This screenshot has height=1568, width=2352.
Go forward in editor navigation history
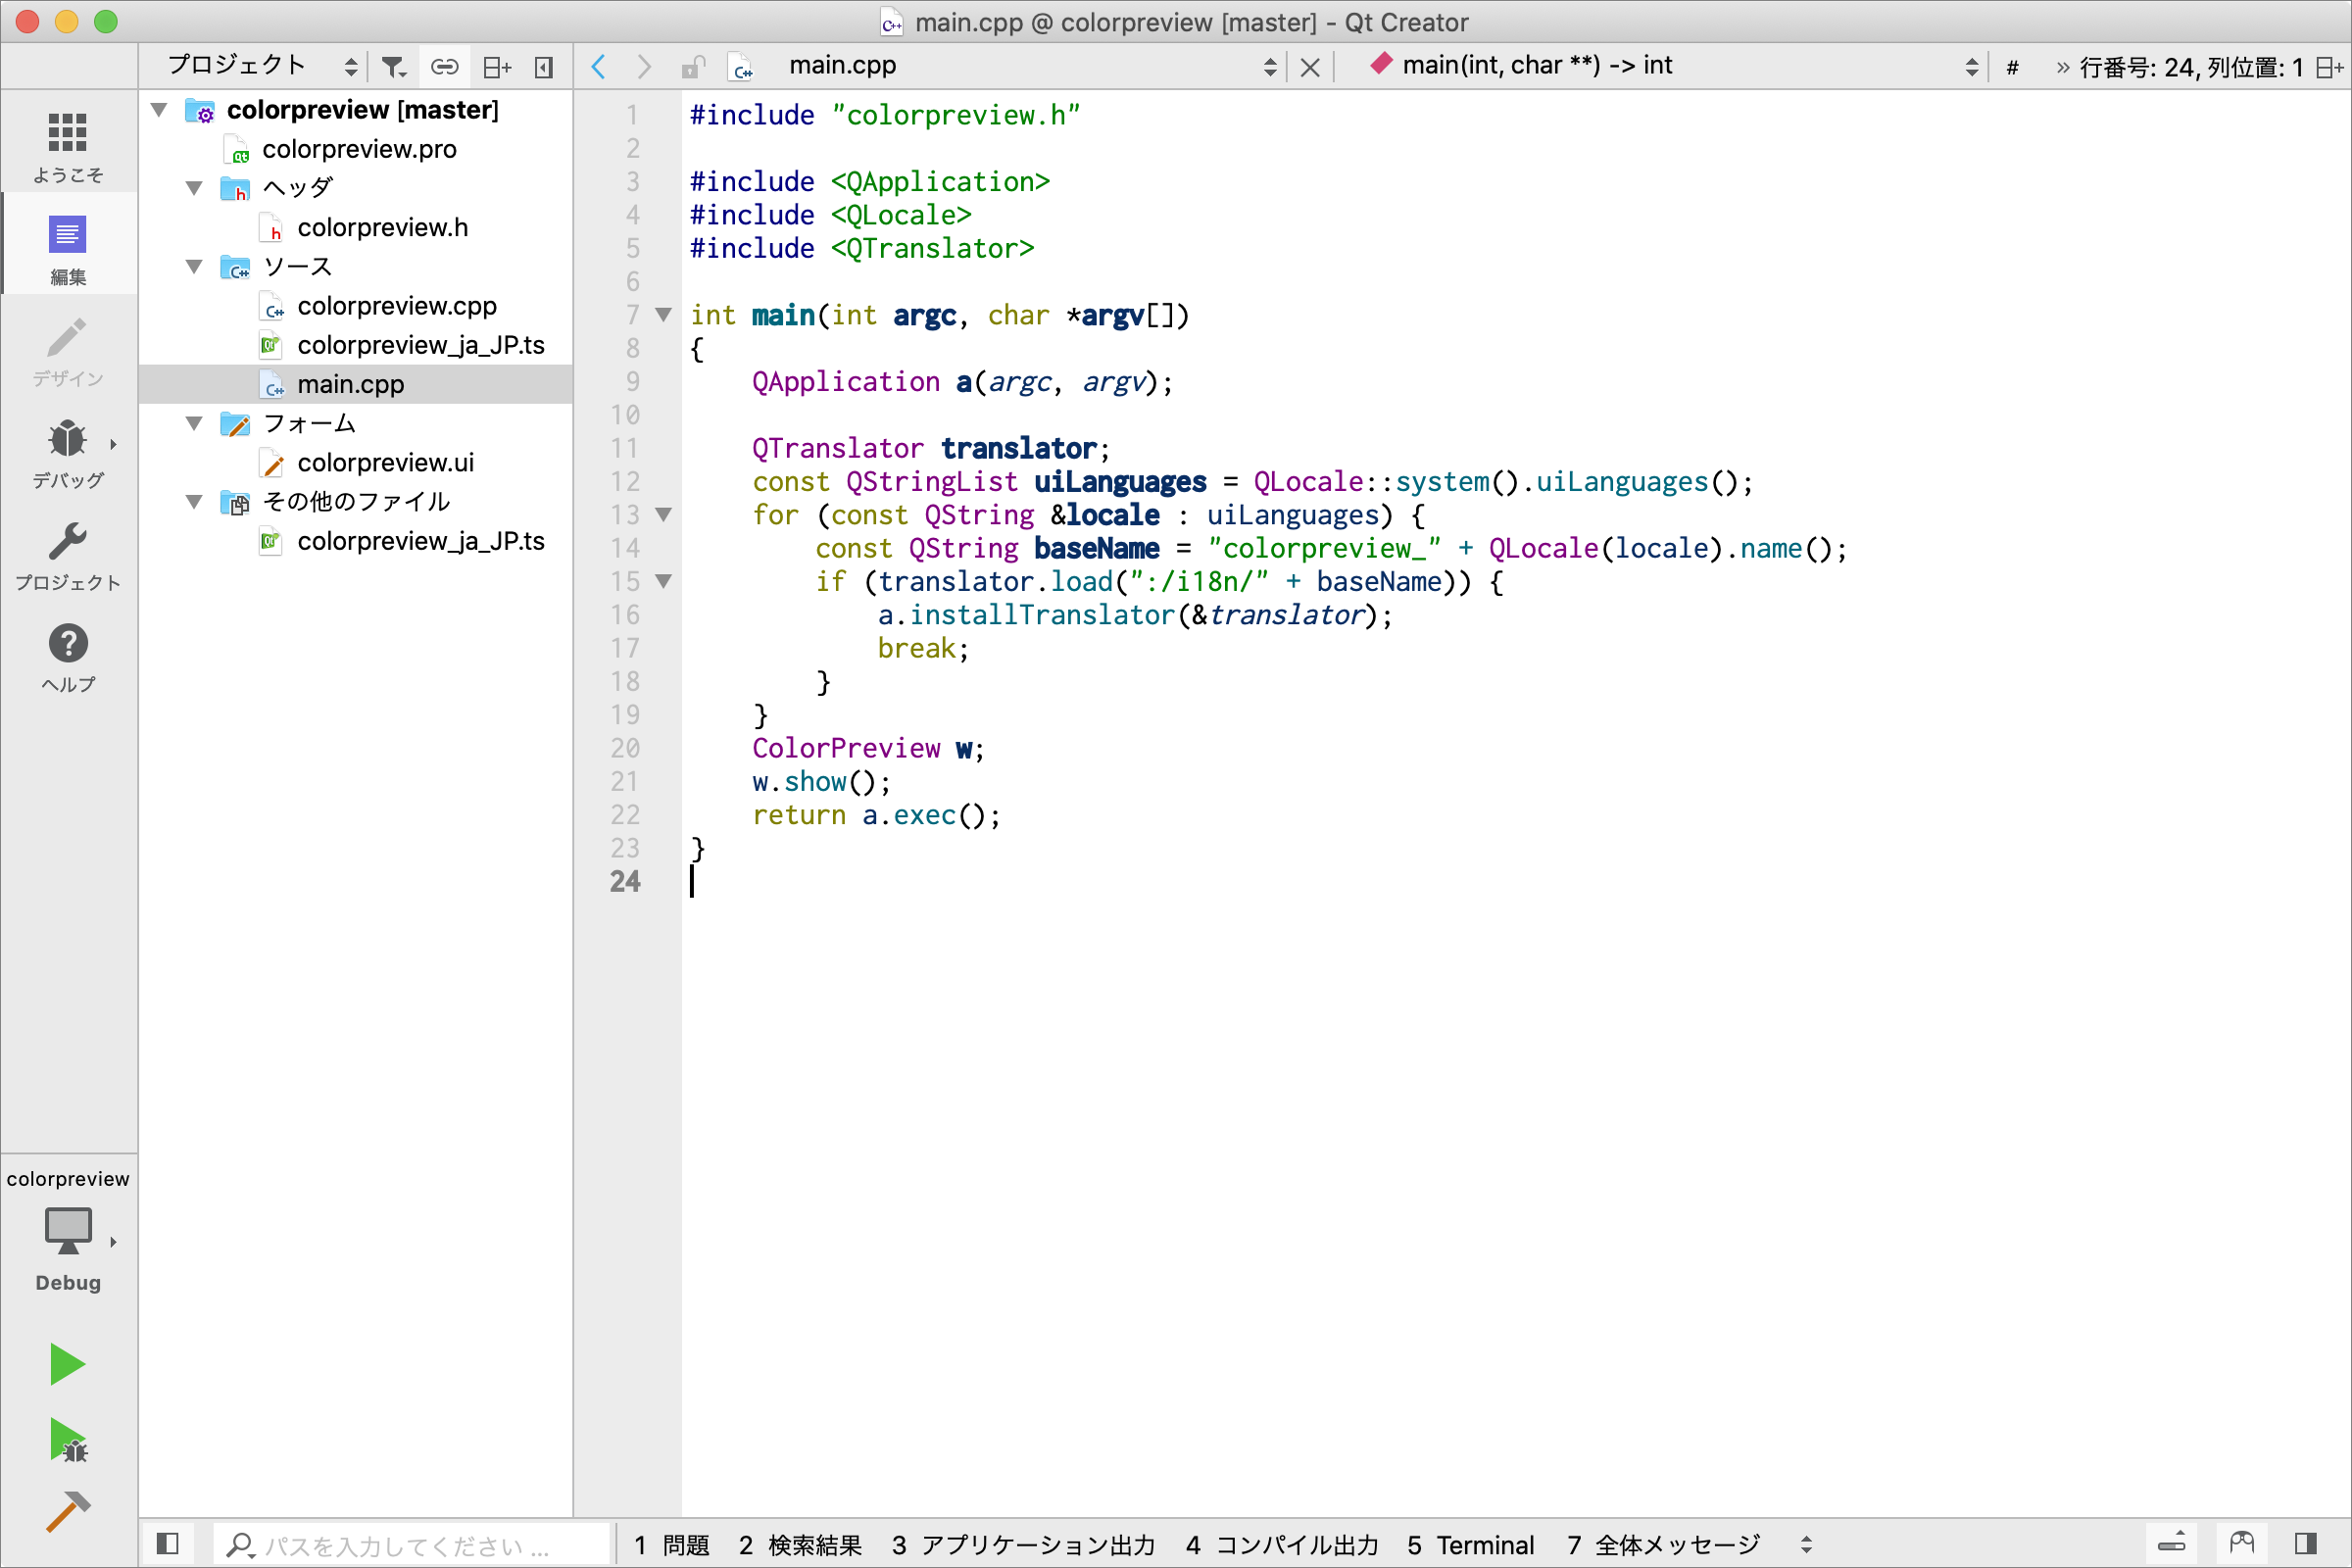(x=644, y=67)
